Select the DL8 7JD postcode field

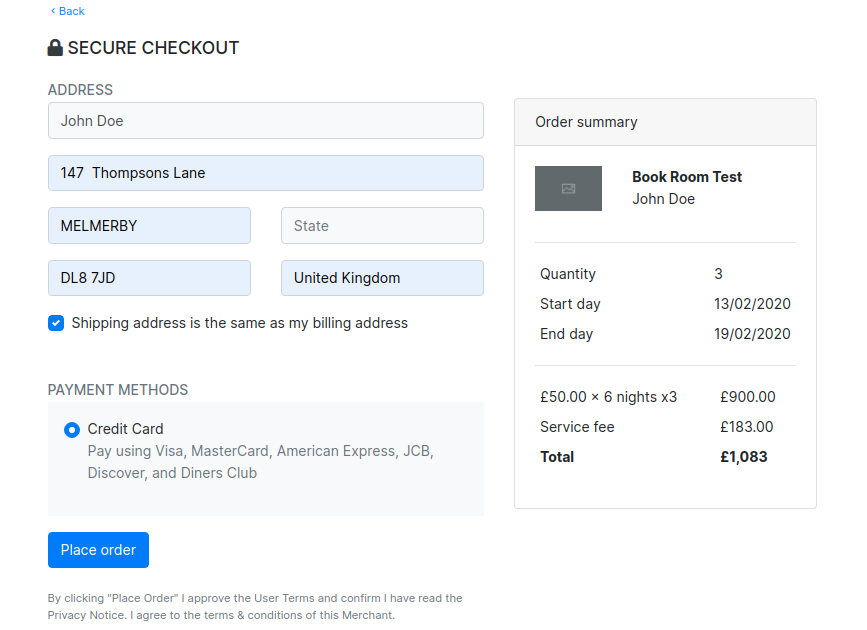coord(149,278)
